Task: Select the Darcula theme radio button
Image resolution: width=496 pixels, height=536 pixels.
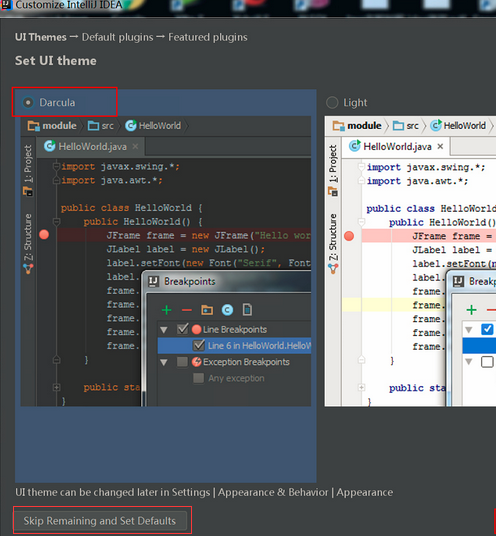Action: 28,103
